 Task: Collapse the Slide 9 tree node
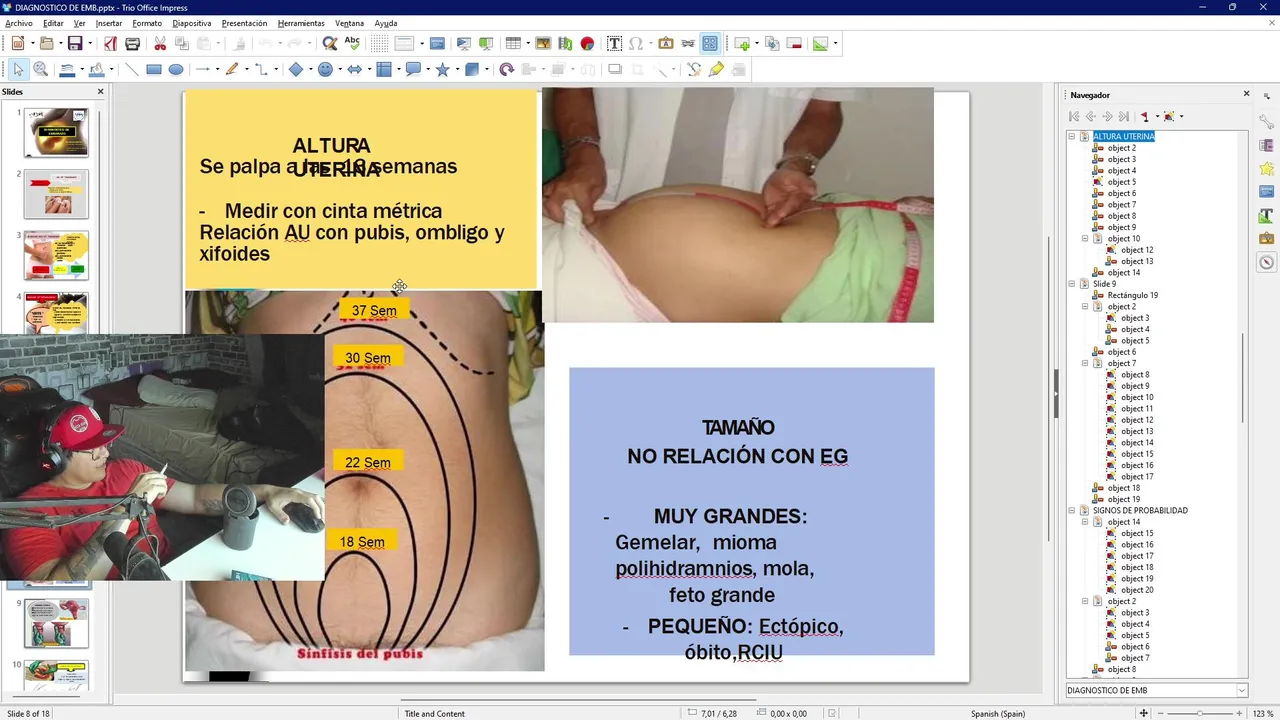tap(1072, 284)
